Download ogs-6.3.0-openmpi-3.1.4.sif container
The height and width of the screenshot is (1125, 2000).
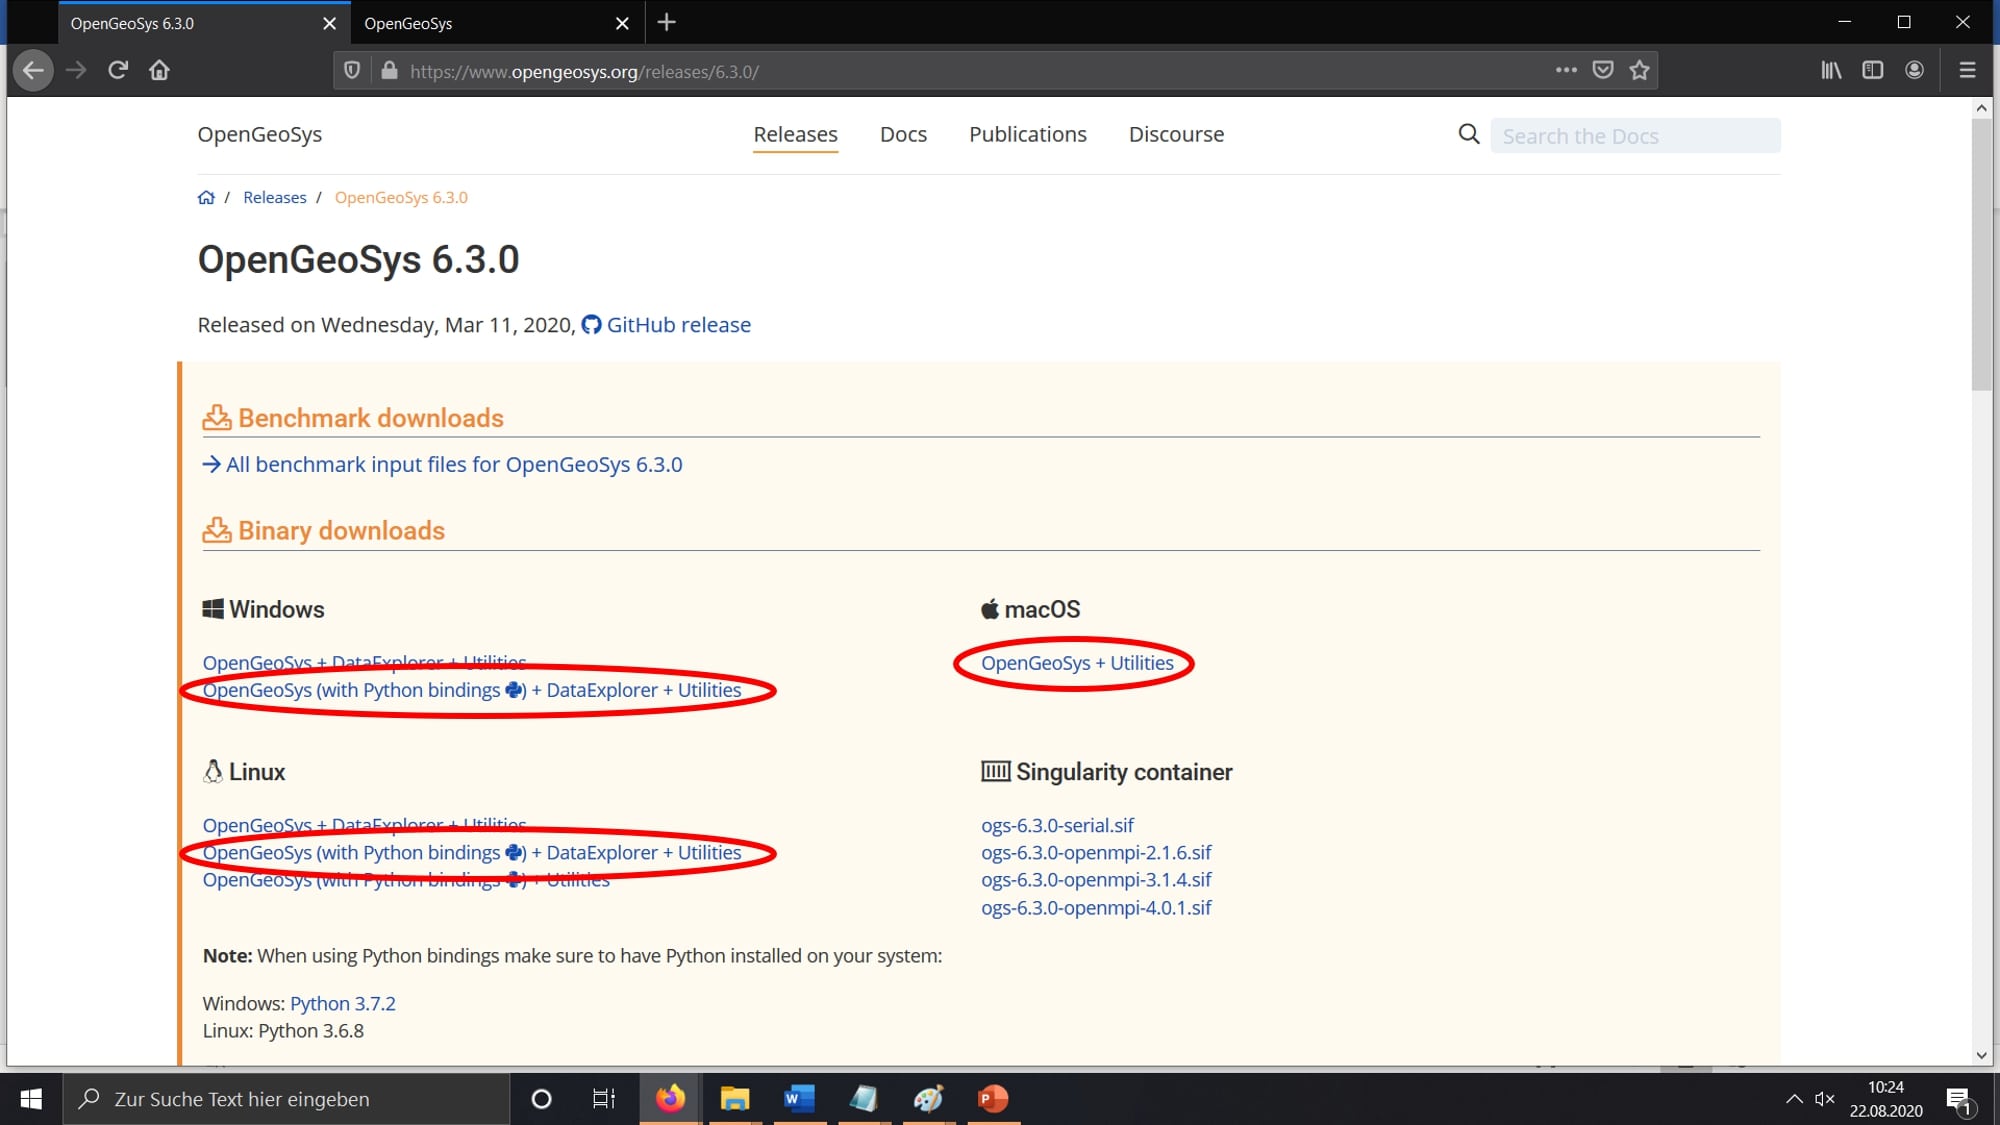[1096, 880]
